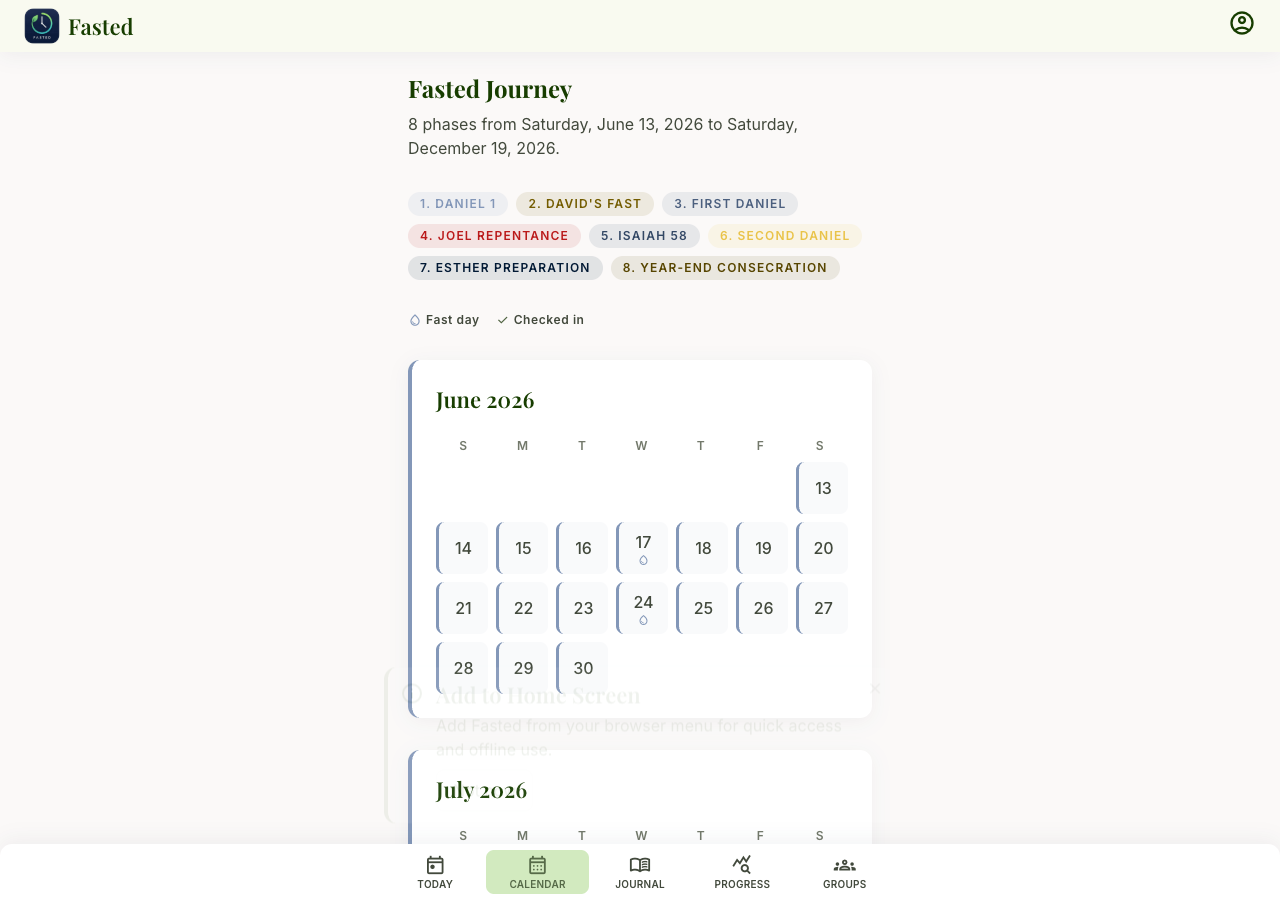This screenshot has height=900, width=1280.
Task: Click the Fasted app logo icon
Action: tap(42, 26)
